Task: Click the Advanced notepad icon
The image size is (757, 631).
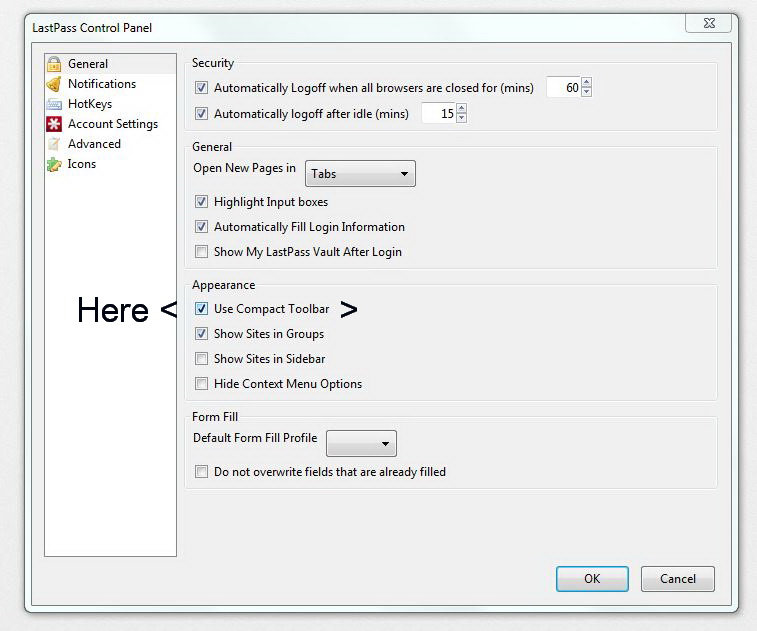Action: [54, 144]
